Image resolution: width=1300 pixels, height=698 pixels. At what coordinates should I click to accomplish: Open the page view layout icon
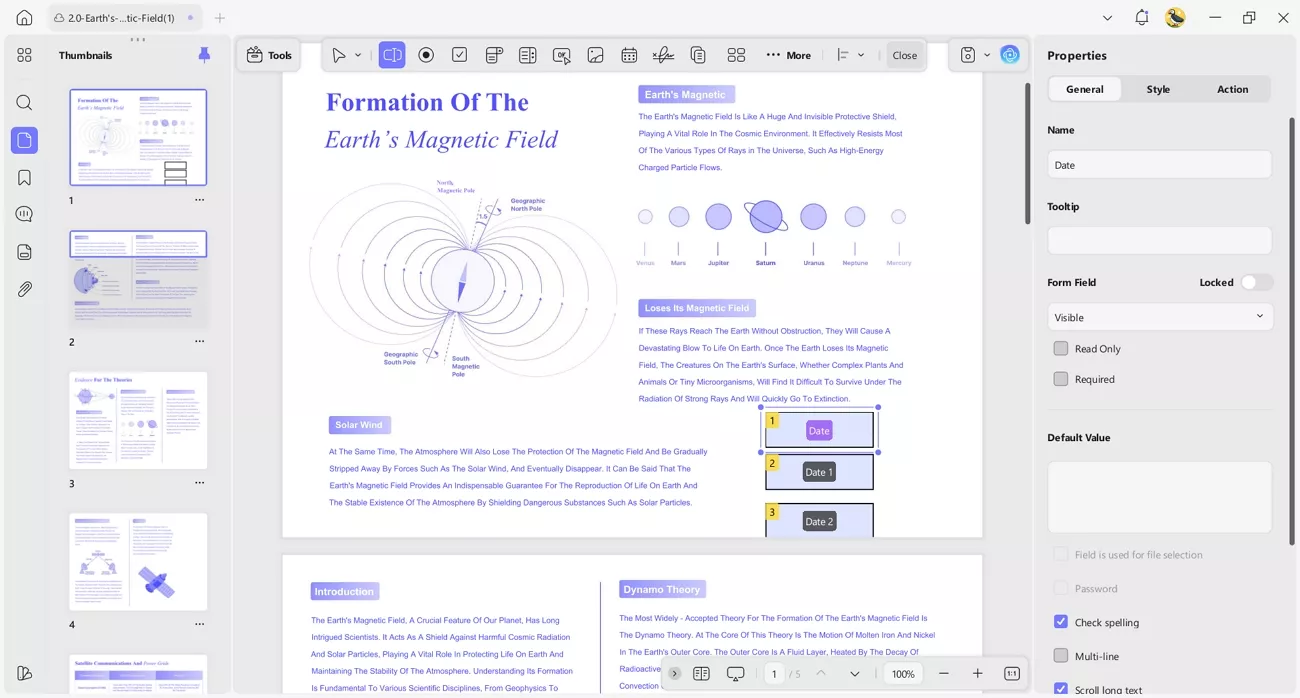701,674
